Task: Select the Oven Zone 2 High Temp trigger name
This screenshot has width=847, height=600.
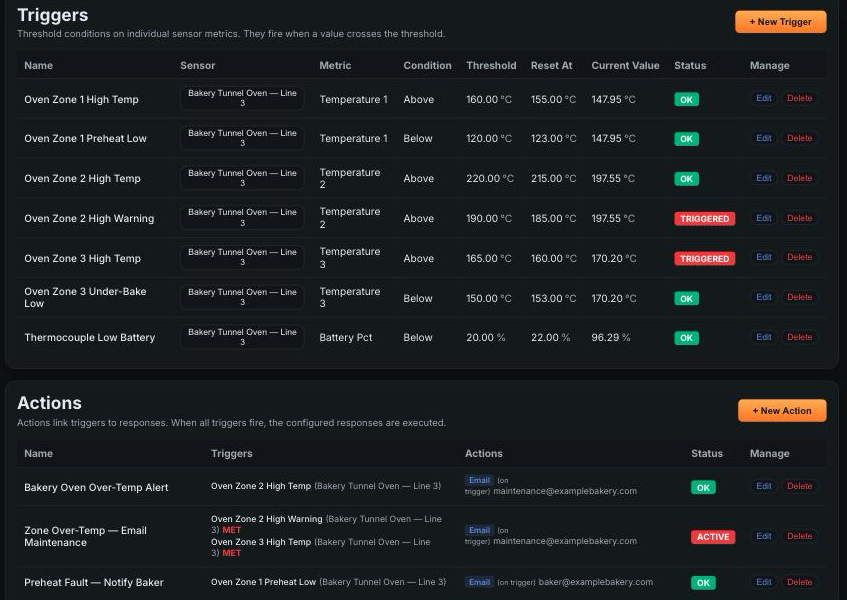Action: [x=82, y=179]
